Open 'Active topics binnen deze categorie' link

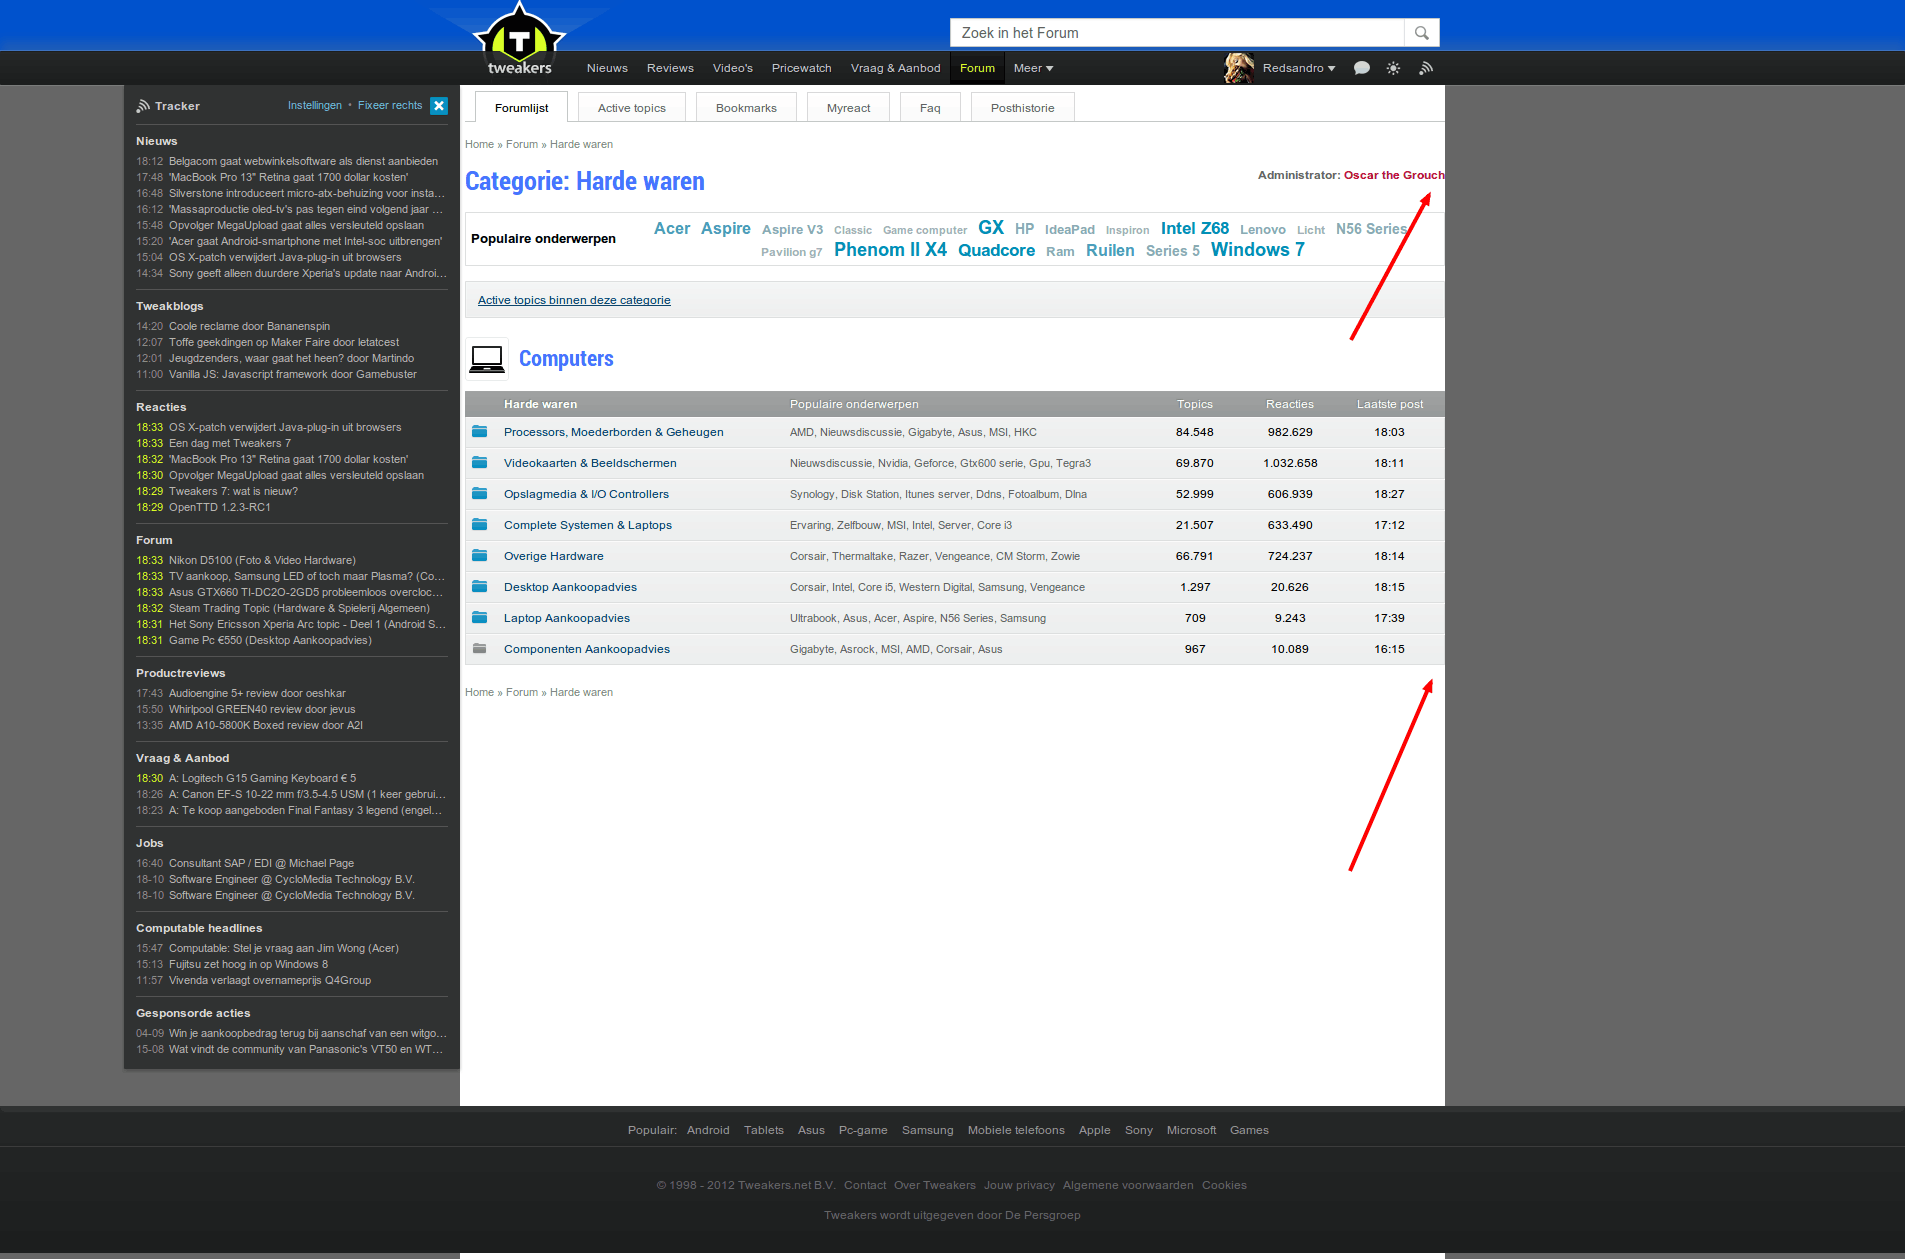pyautogui.click(x=574, y=300)
